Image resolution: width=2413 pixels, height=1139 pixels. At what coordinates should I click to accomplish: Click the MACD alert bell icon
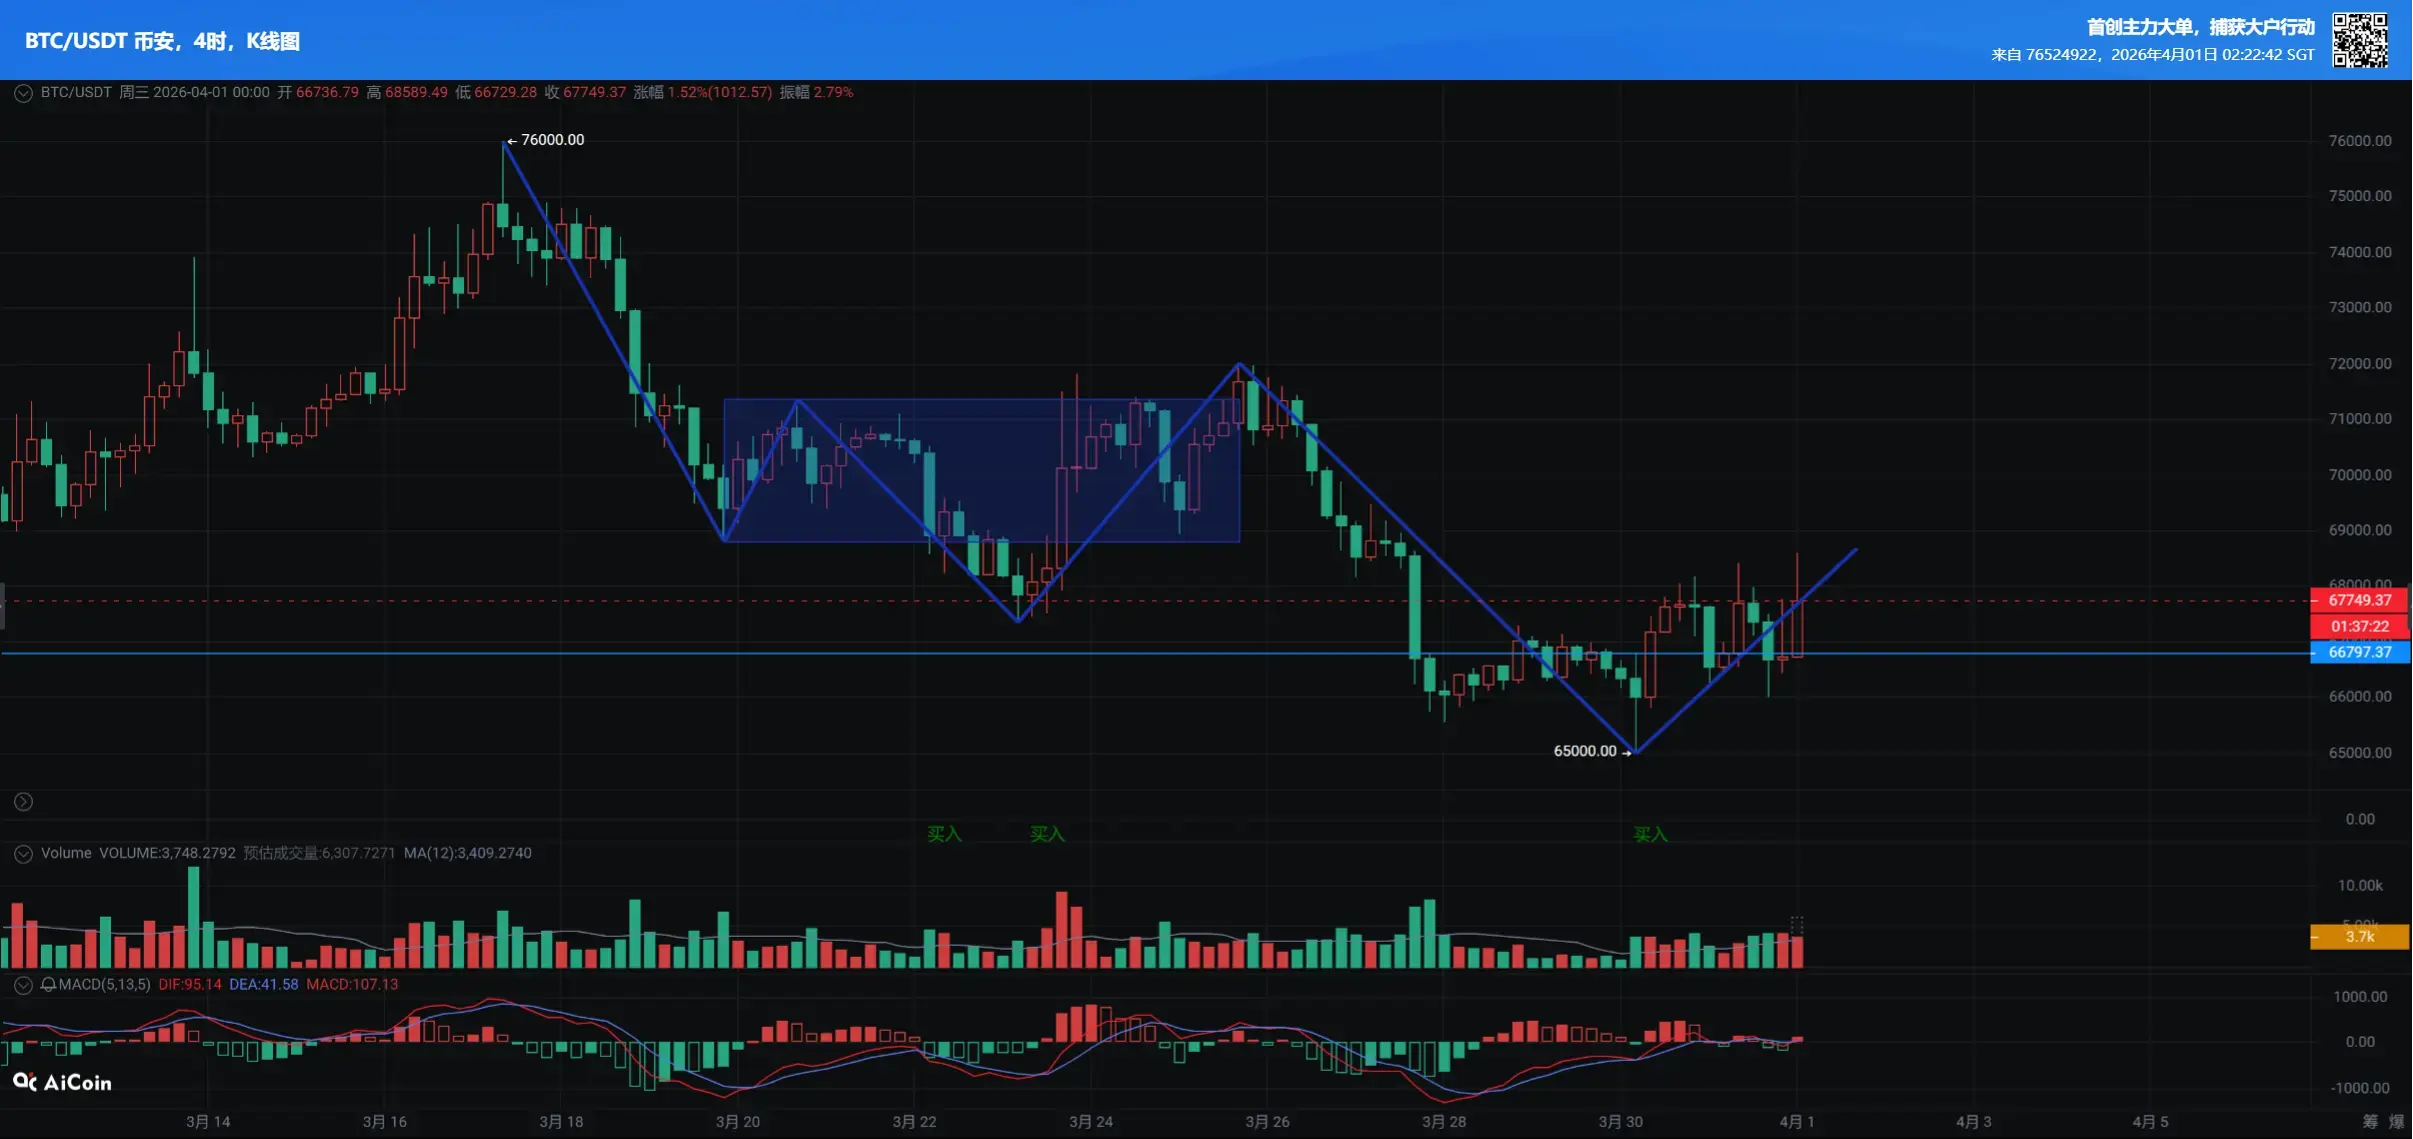coord(48,985)
